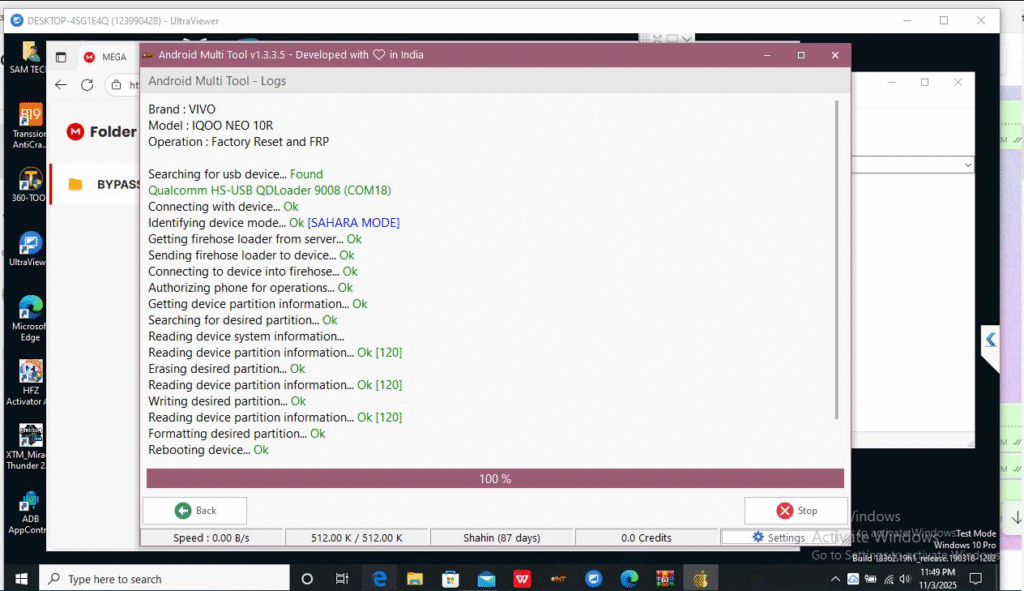Click the log panel vertical scrollbar

point(837,260)
